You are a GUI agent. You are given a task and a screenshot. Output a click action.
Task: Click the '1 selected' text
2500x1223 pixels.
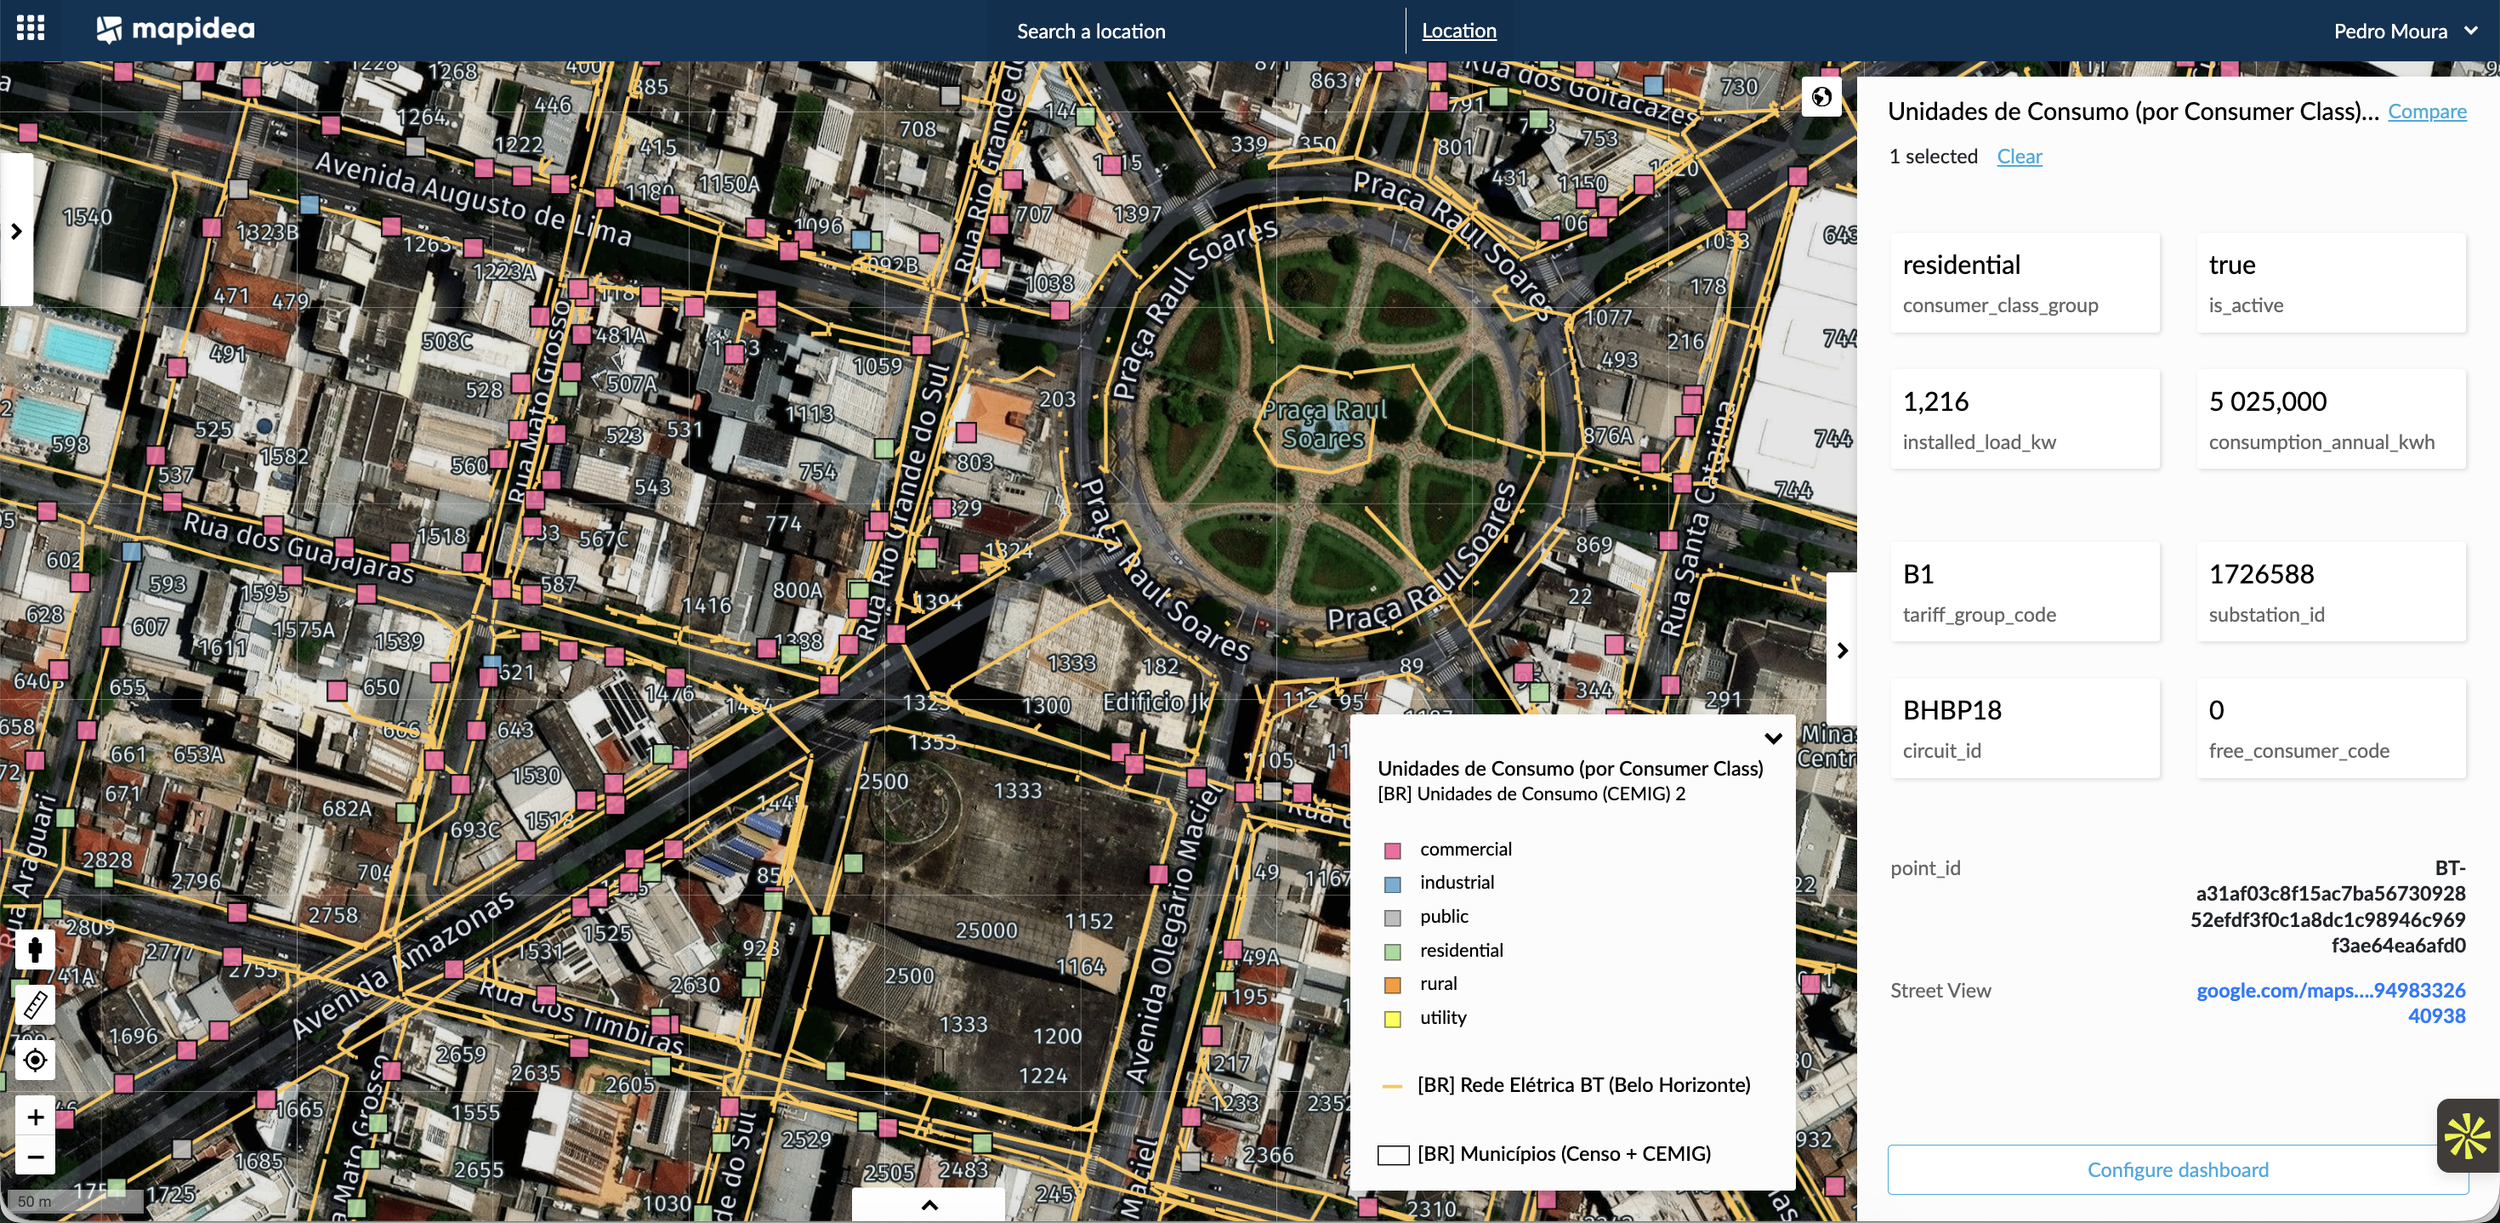point(1933,156)
